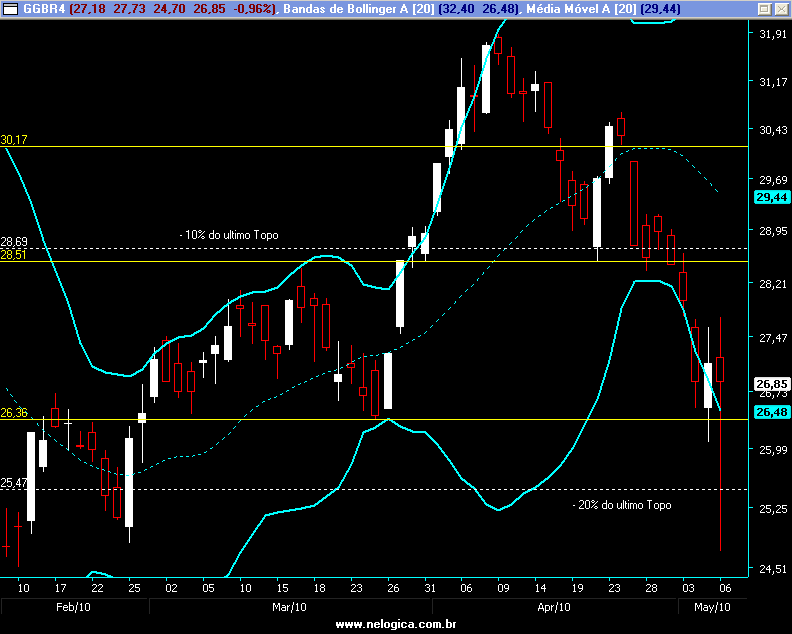This screenshot has height=634, width=792.
Task: Select the Bandas de Bollinger A [20] label
Action: pos(359,9)
